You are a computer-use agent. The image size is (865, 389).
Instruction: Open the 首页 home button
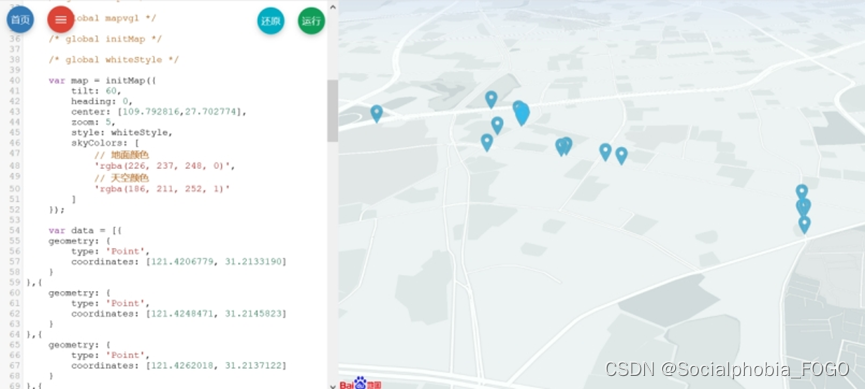(x=20, y=19)
